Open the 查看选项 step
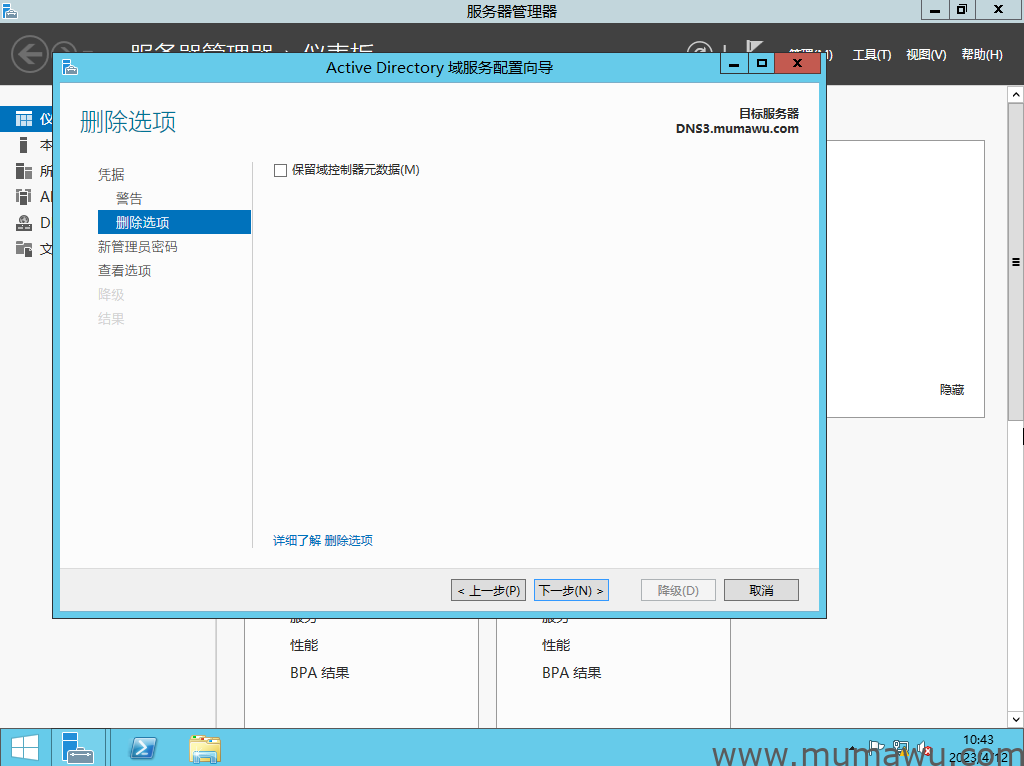The height and width of the screenshot is (766, 1024). click(124, 271)
